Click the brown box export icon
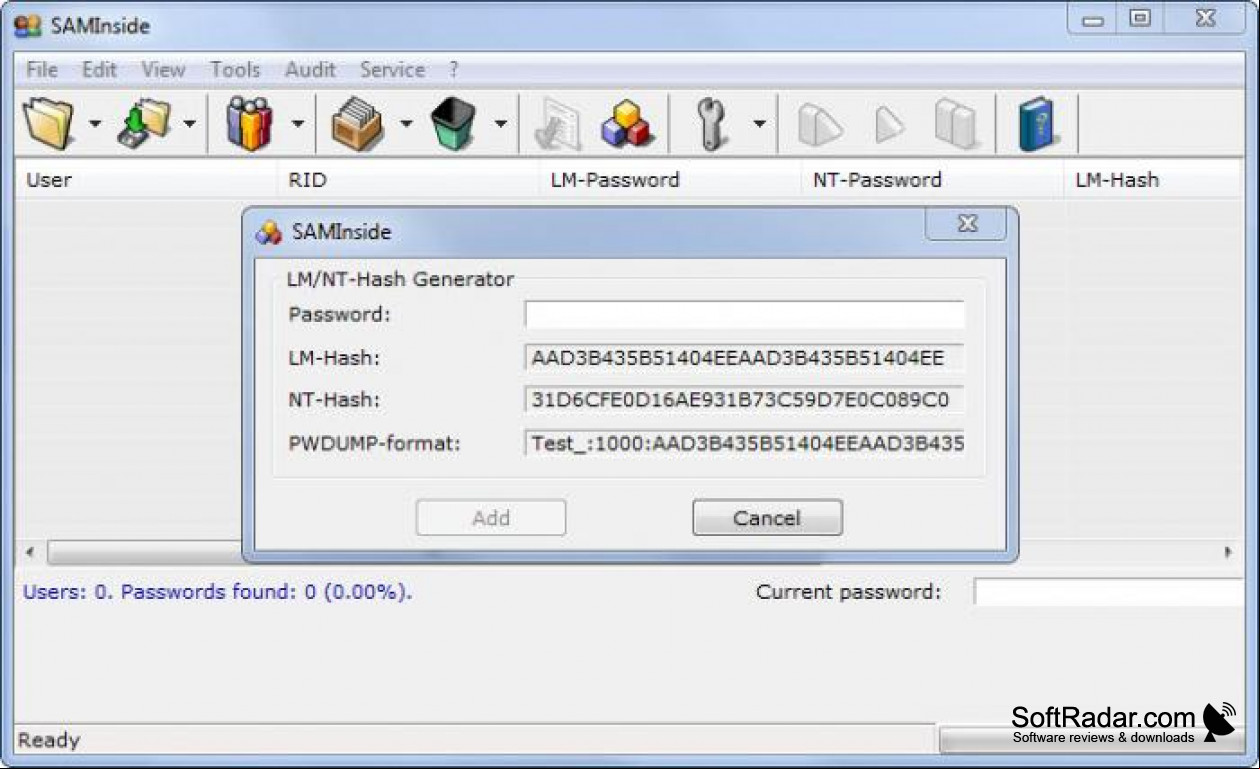The width and height of the screenshot is (1260, 769). point(358,124)
